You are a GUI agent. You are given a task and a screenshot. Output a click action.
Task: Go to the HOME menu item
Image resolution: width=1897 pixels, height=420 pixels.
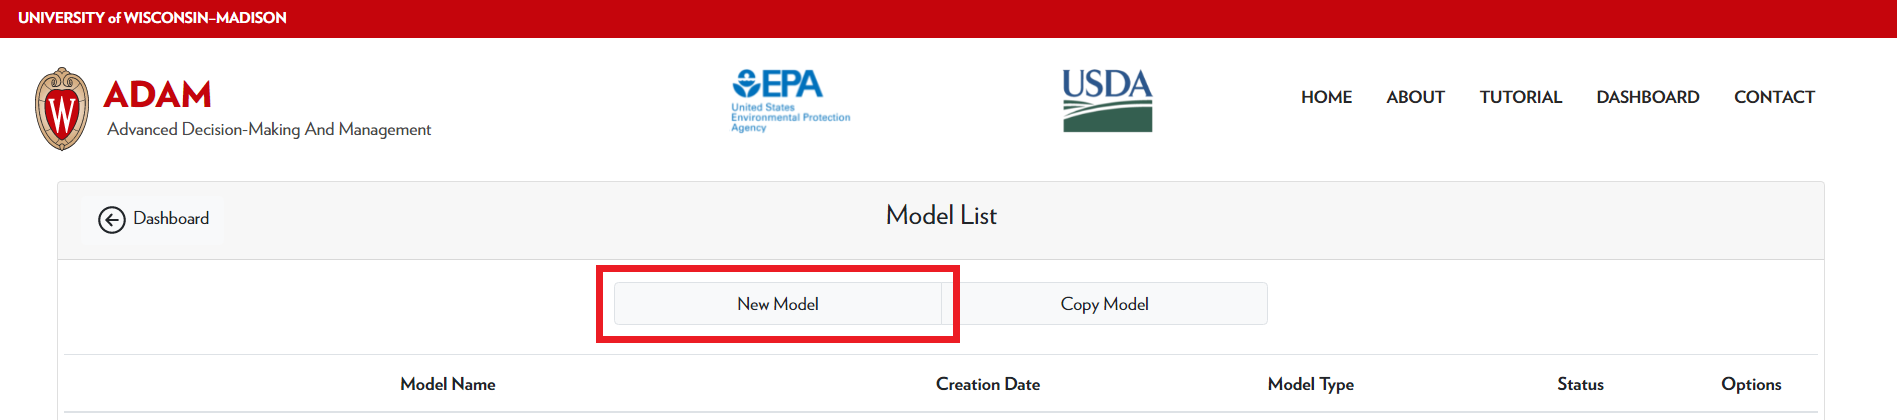click(1326, 97)
